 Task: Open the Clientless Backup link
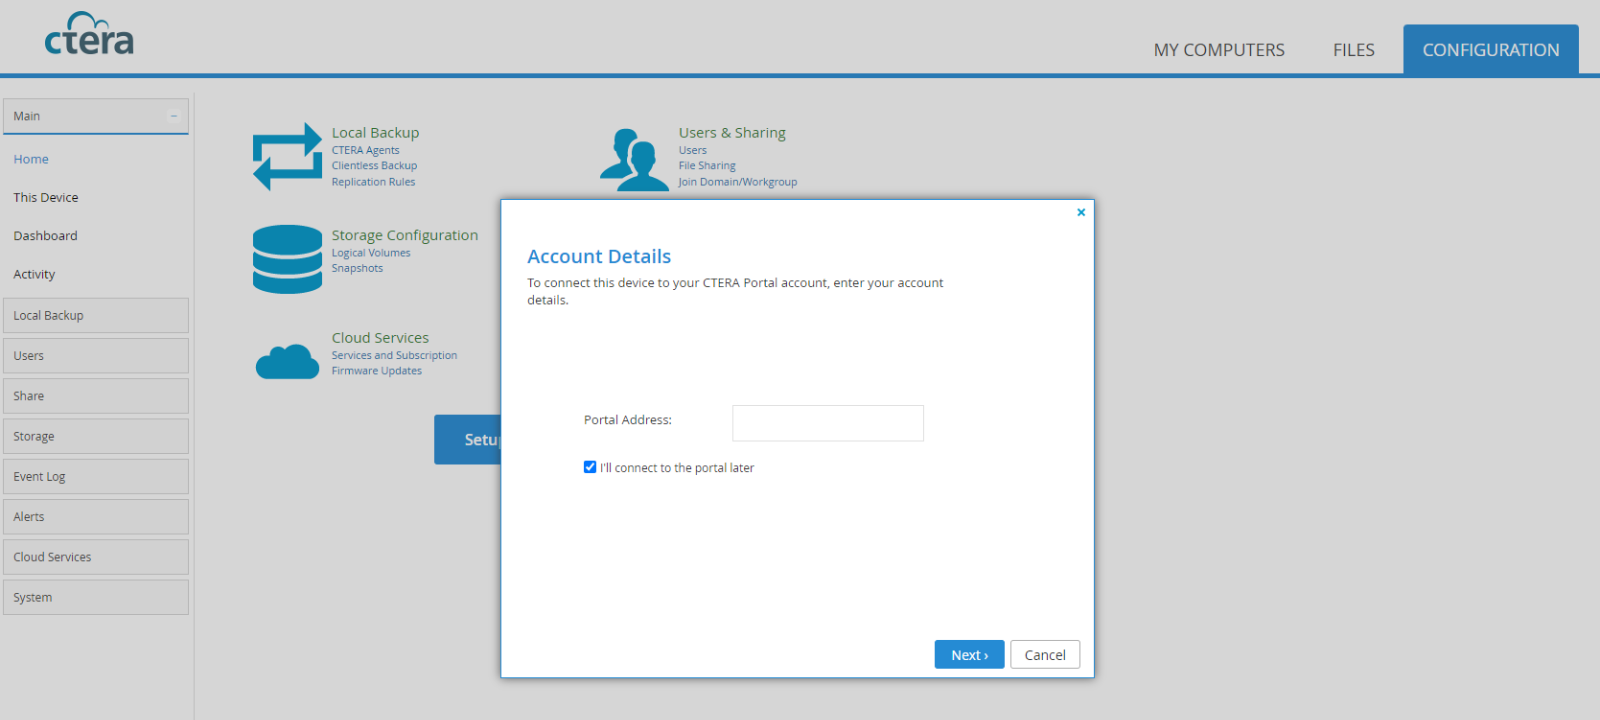coord(374,166)
